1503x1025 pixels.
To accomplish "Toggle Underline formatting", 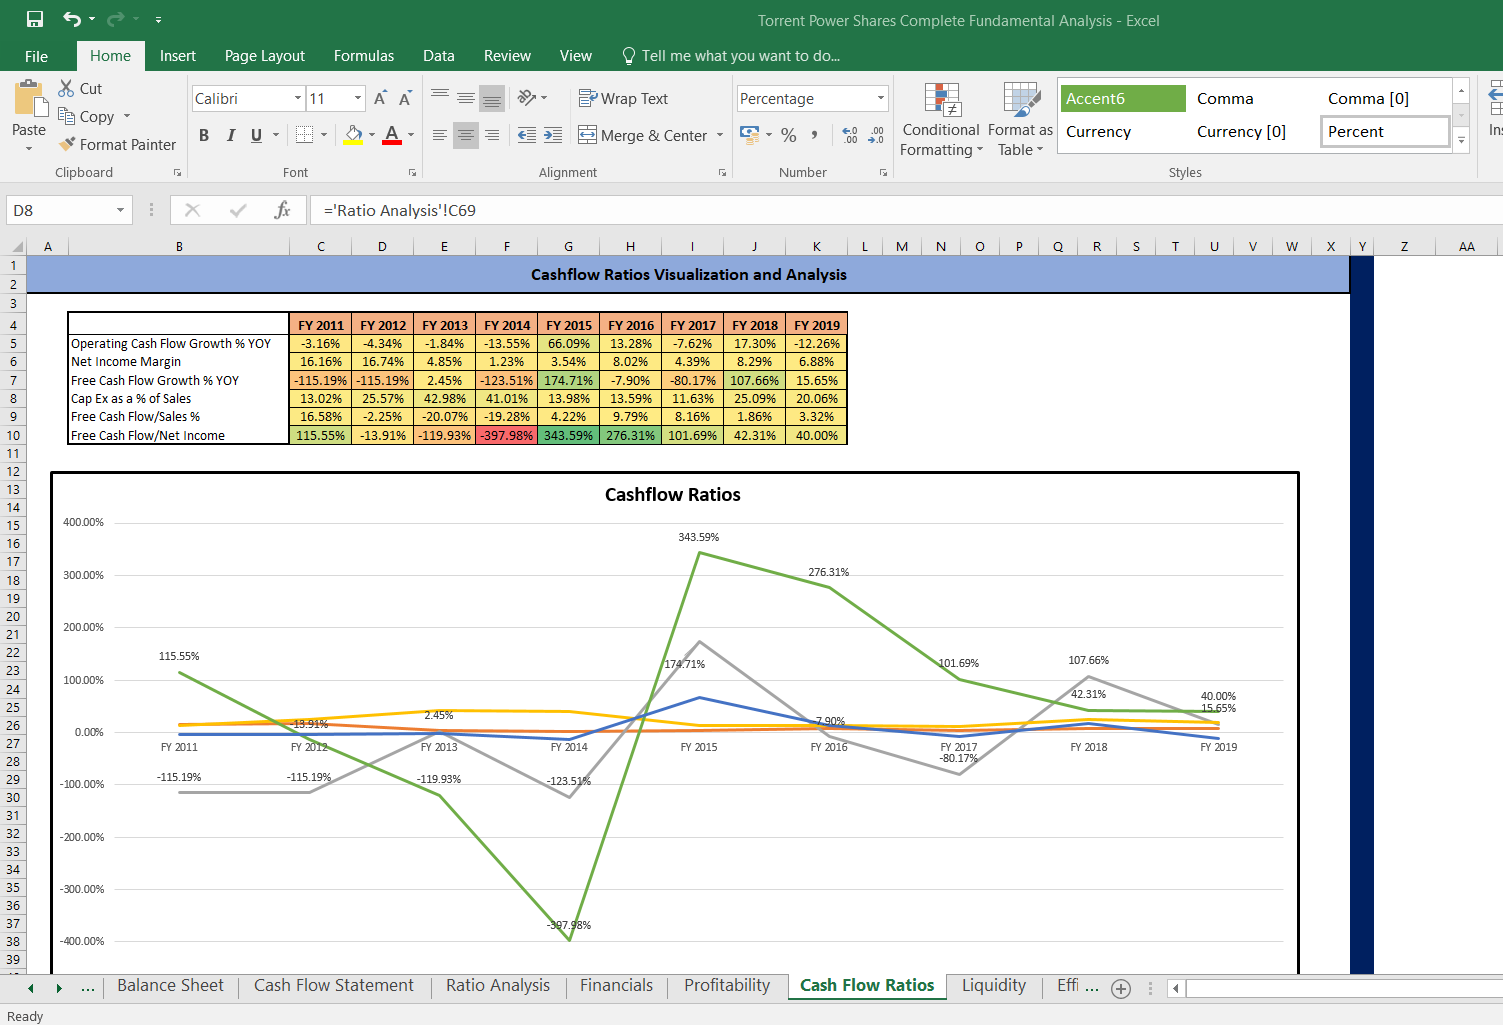I will [x=257, y=135].
